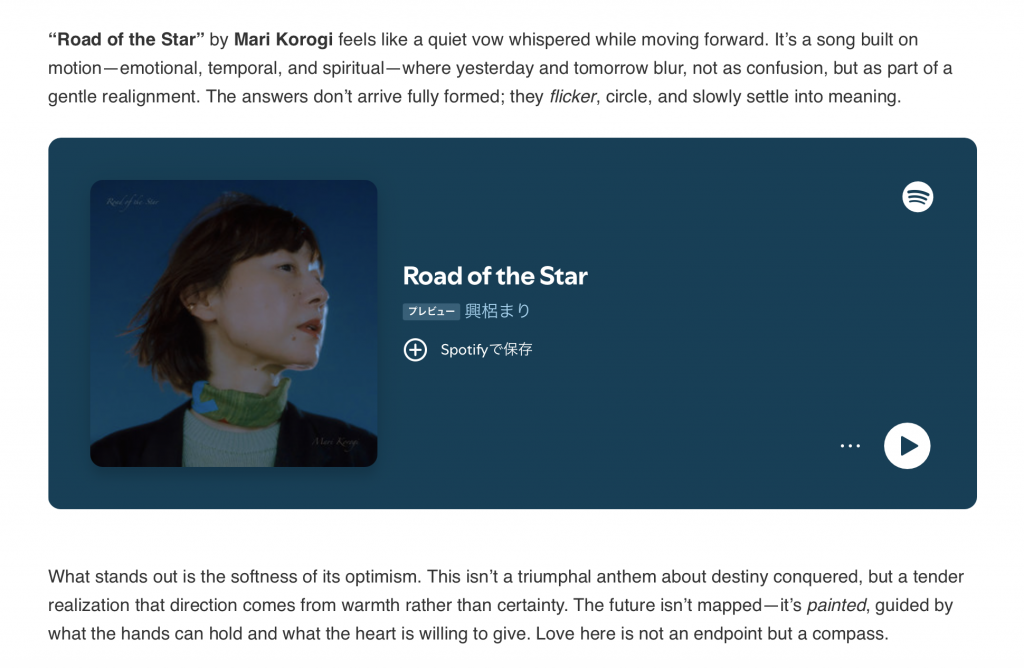Open the three-dot more options menu
The height and width of the screenshot is (668, 1024).
(x=850, y=446)
